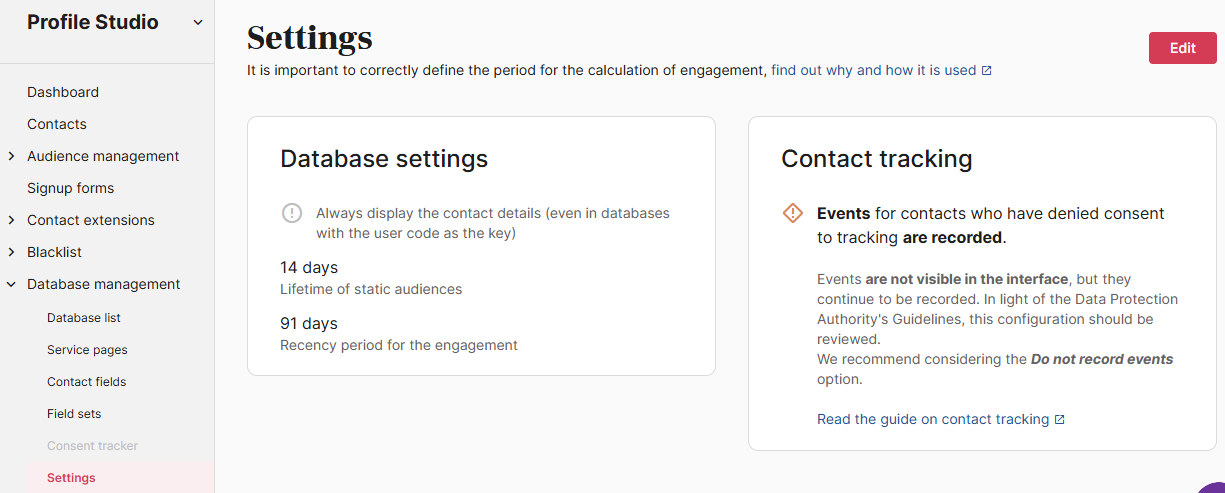Collapse the Database management chevron

pyautogui.click(x=11, y=284)
